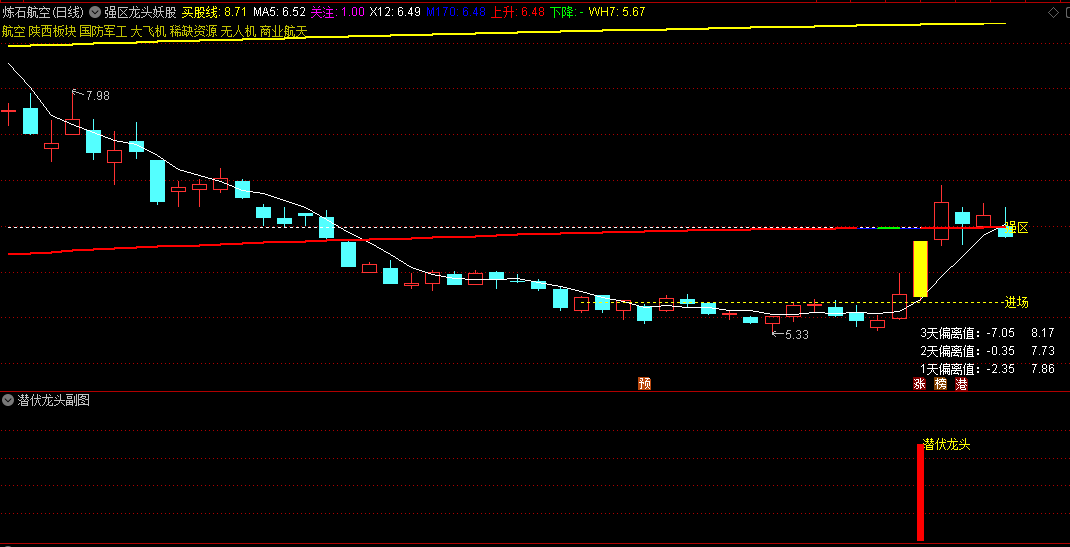Click the 7.73 deviation price value
Viewport: 1070px width, 547px height.
tap(1043, 351)
